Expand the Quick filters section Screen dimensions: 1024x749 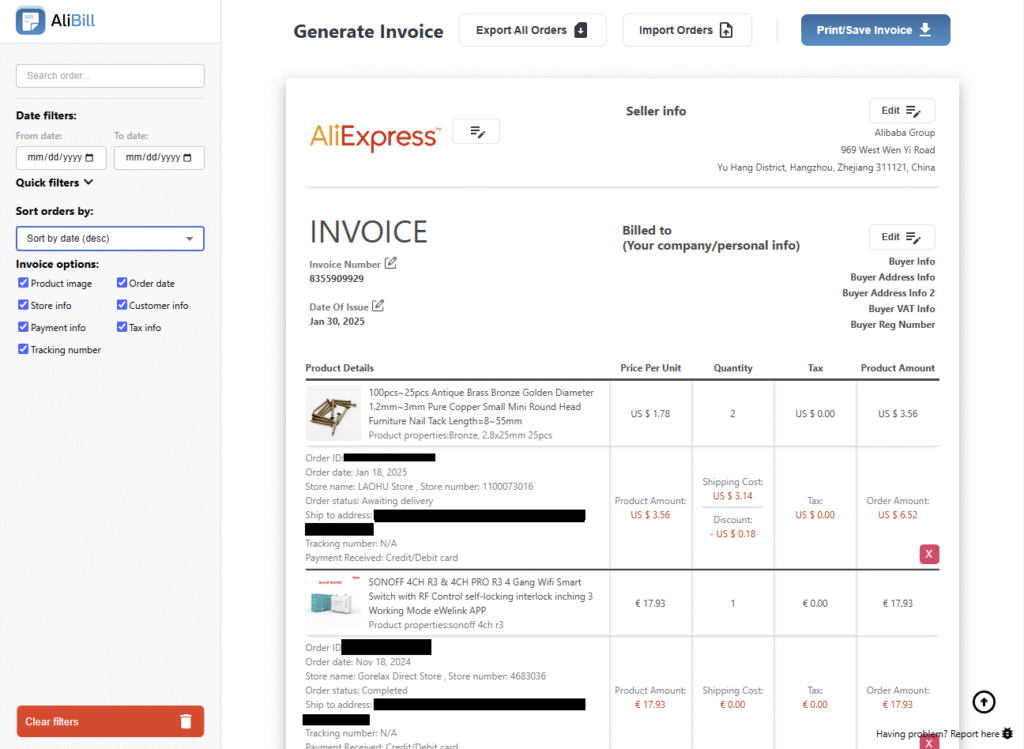[55, 183]
